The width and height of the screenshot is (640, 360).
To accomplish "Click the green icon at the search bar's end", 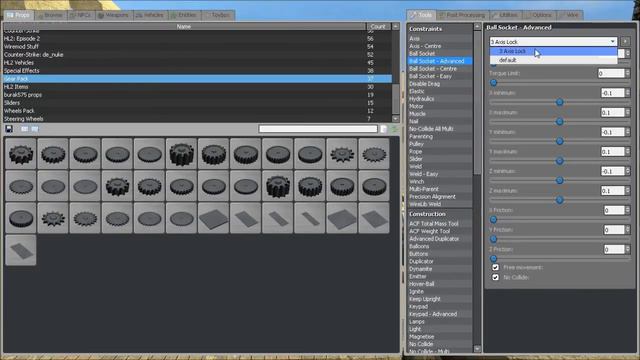I will 394,129.
